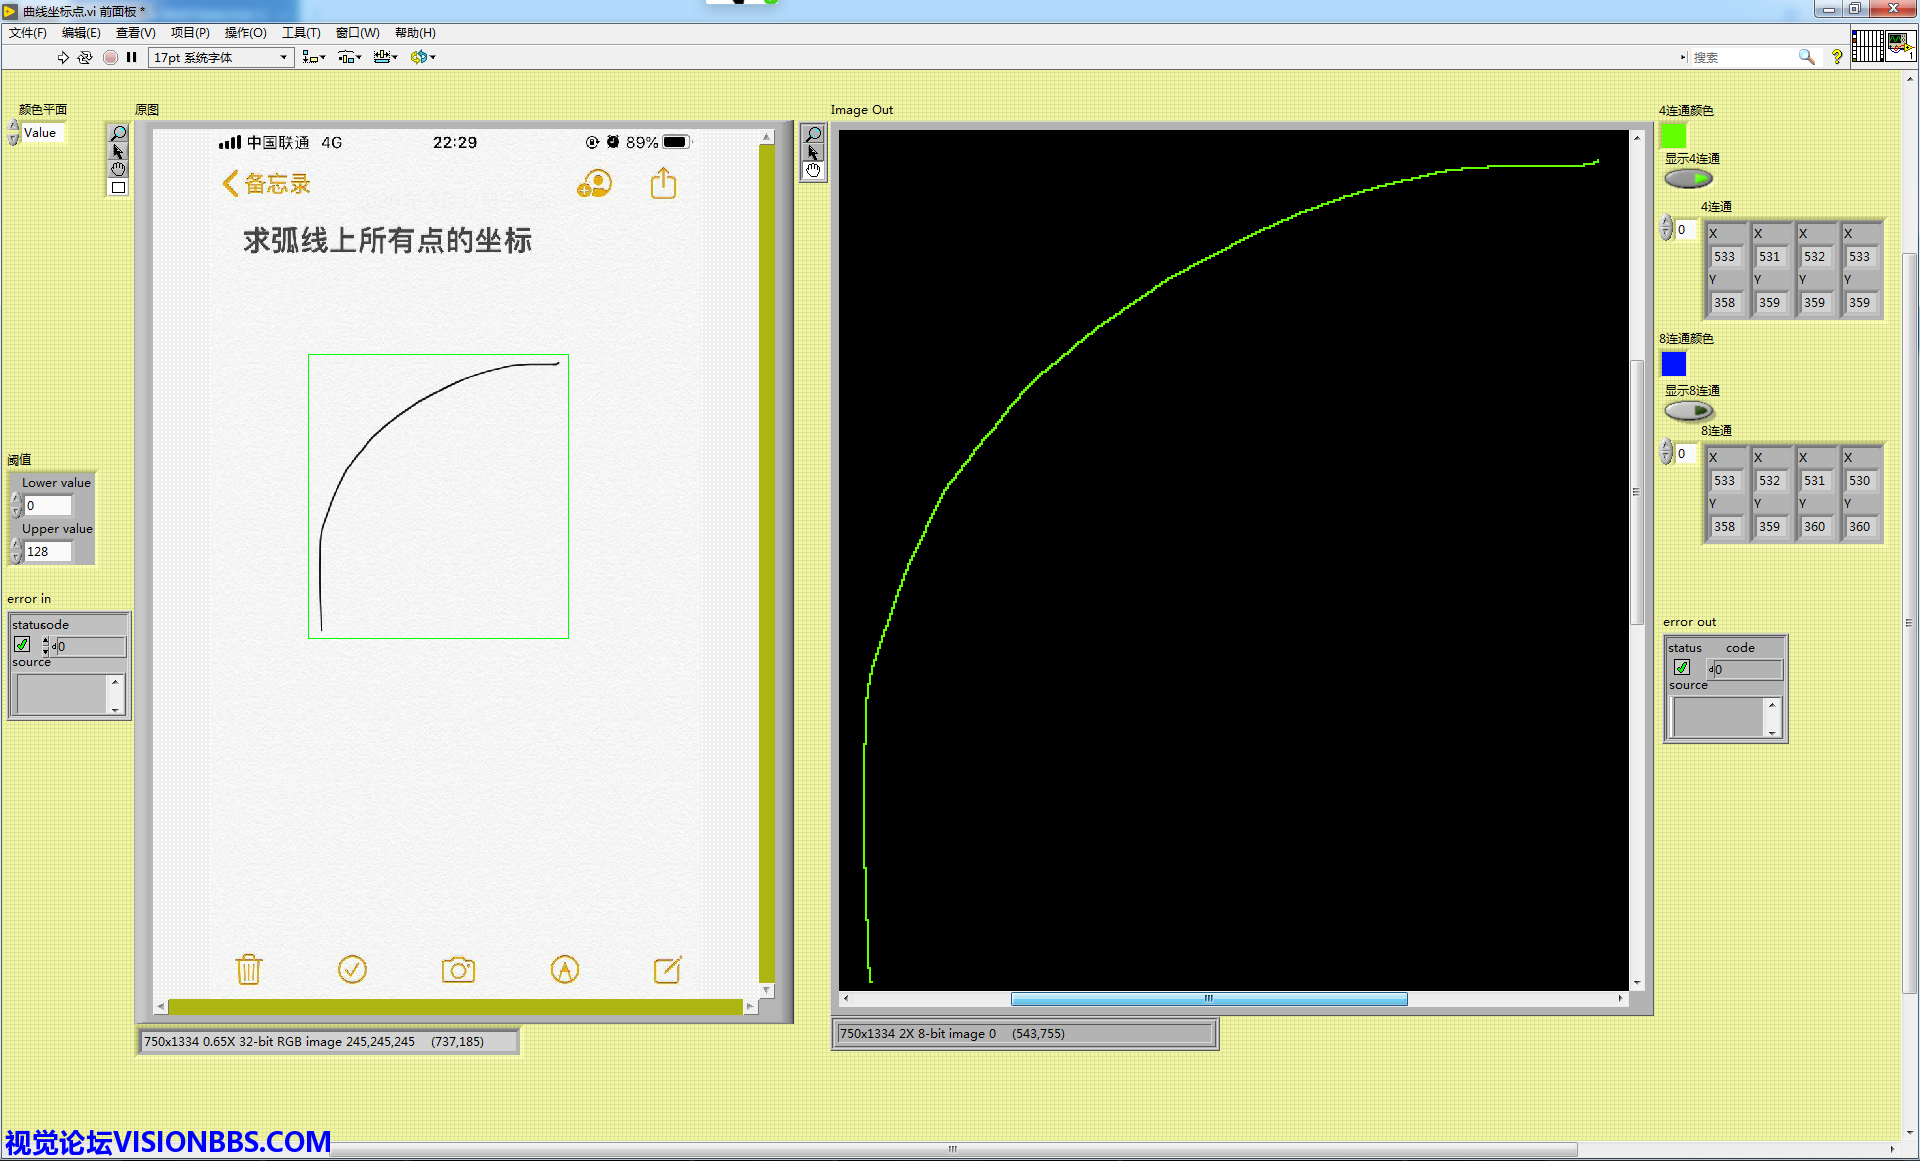Viewport: 1920px width, 1161px height.
Task: Toggle the error in status checkbox
Action: (x=22, y=645)
